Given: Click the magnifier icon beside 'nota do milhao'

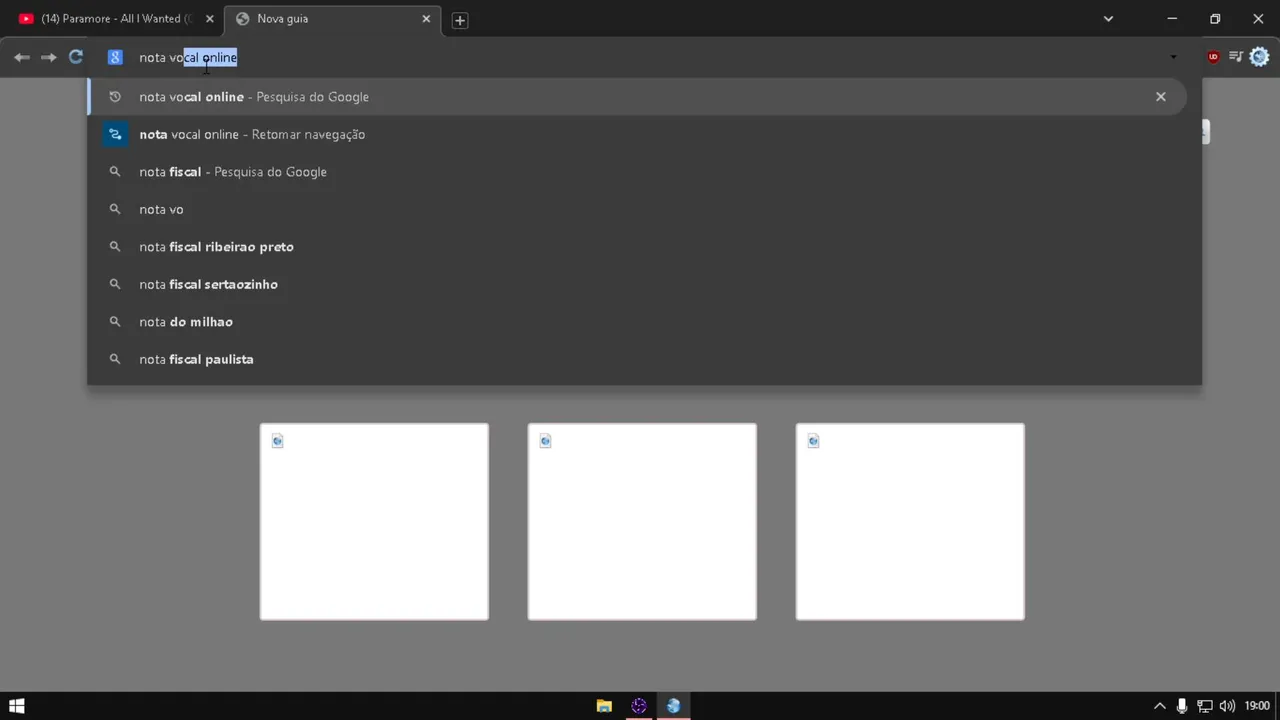Looking at the screenshot, I should (115, 322).
